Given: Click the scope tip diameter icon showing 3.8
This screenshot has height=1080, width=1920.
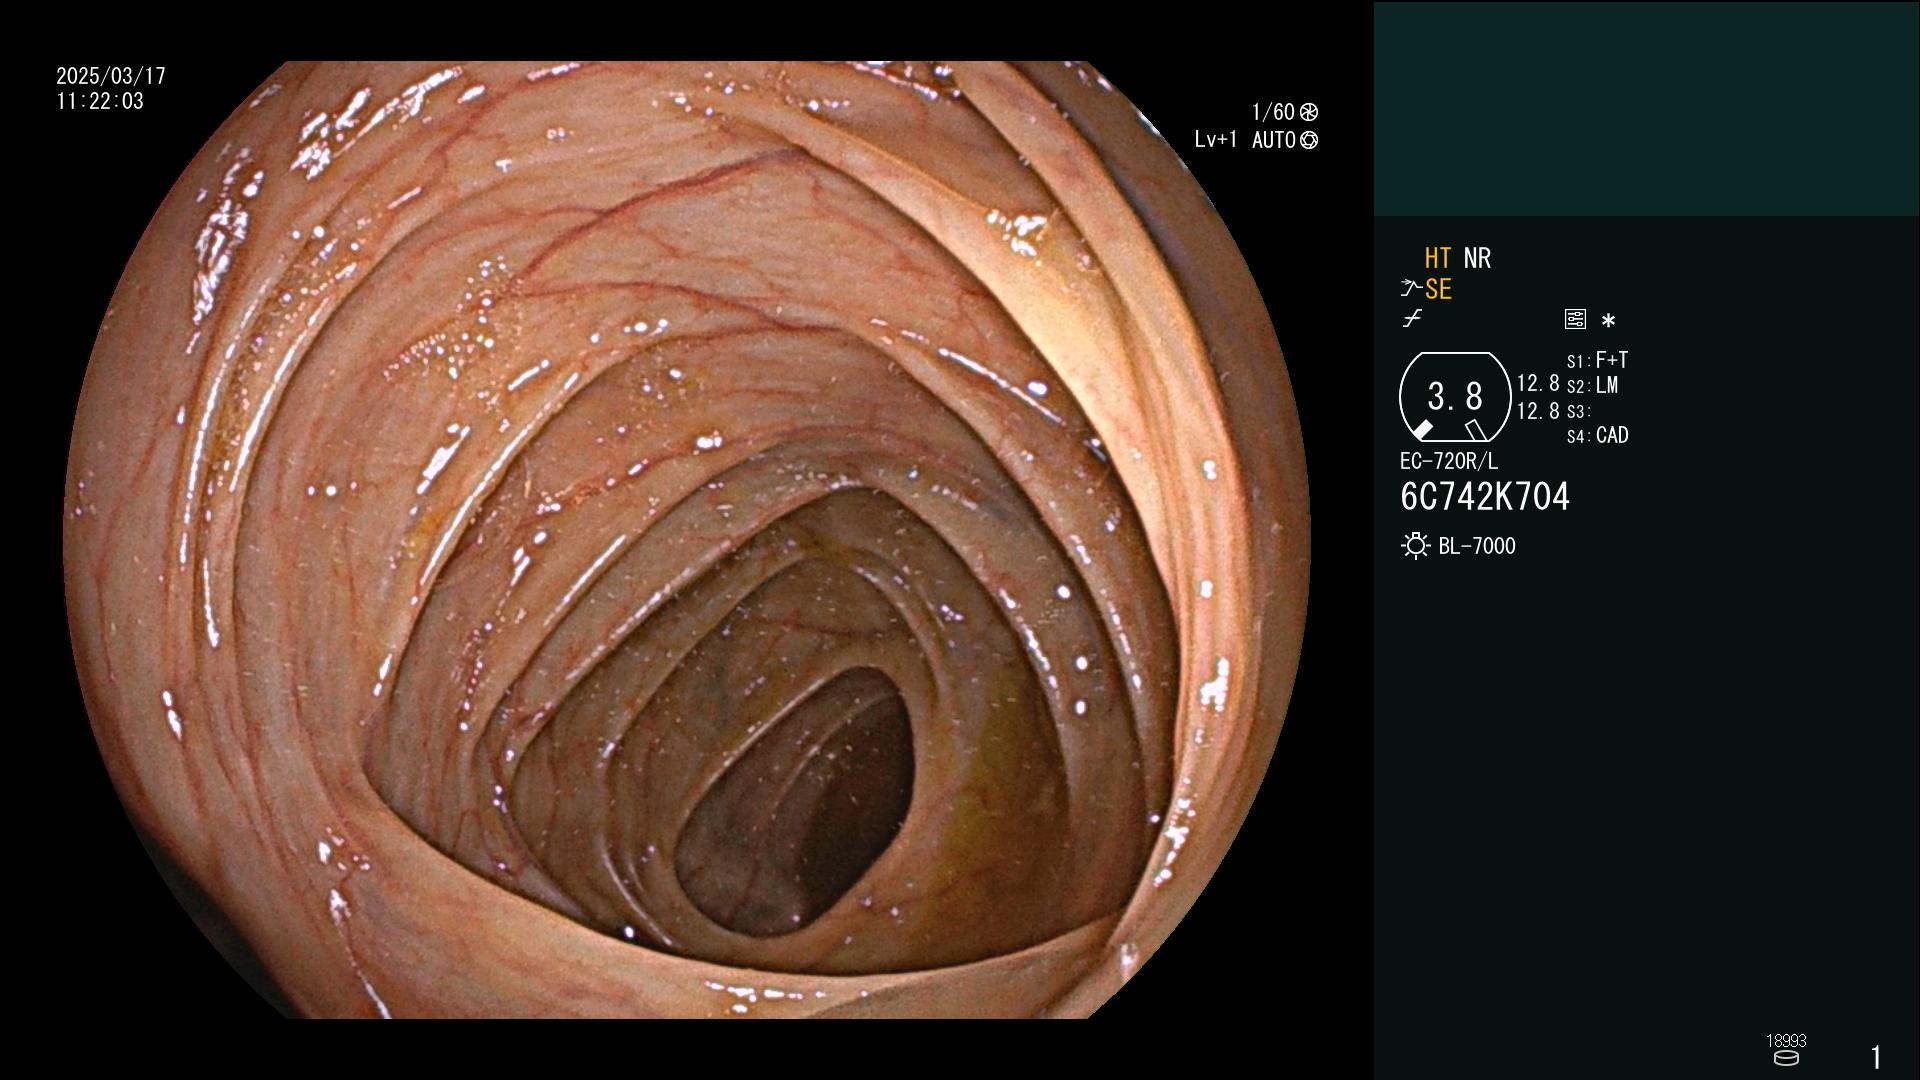Looking at the screenshot, I should point(1455,397).
